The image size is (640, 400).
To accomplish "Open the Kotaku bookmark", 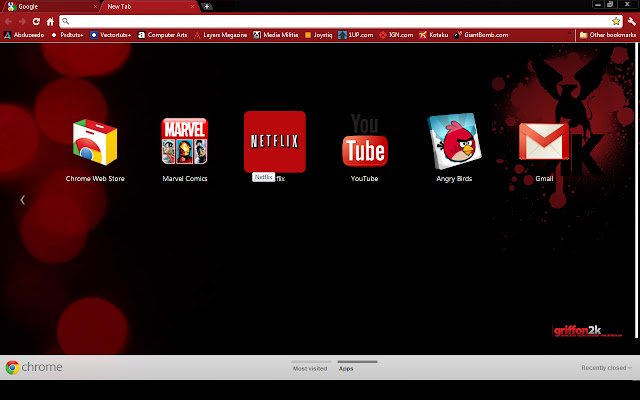I will (x=433, y=35).
